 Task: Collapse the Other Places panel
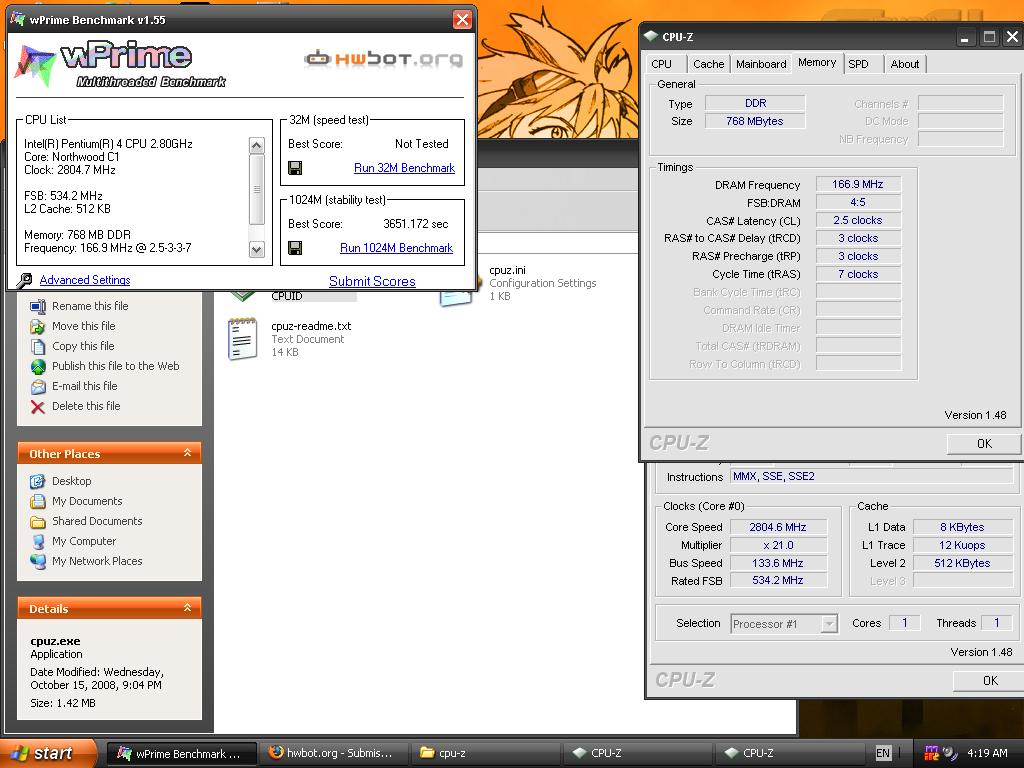187,453
